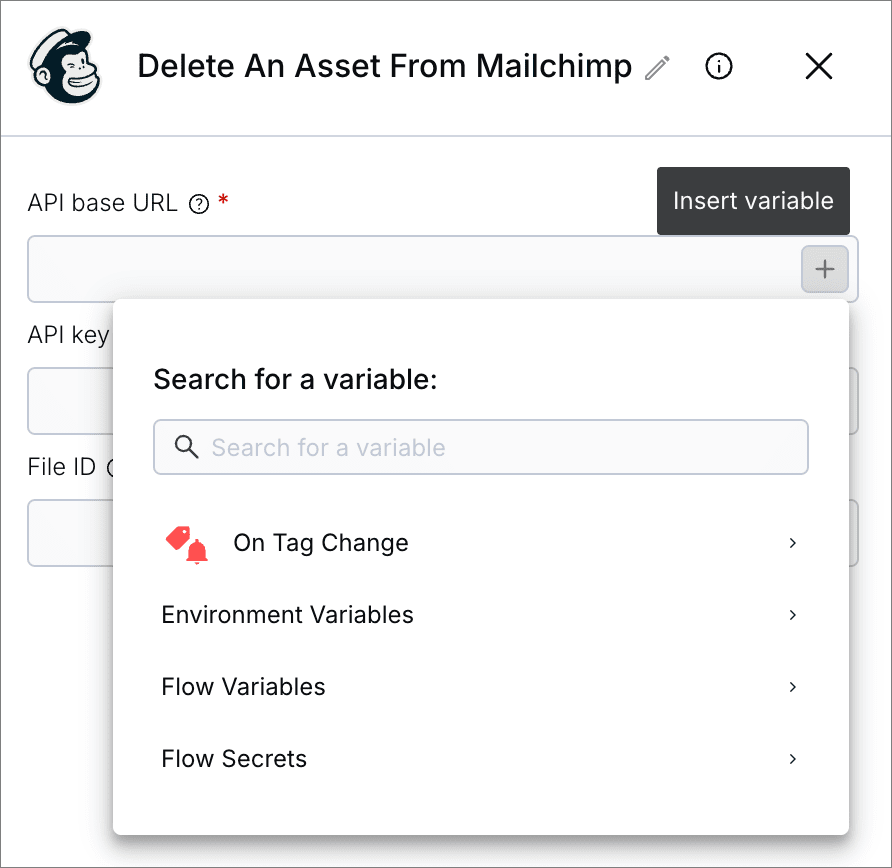Click the API key label
Image resolution: width=892 pixels, height=868 pixels.
[x=69, y=335]
